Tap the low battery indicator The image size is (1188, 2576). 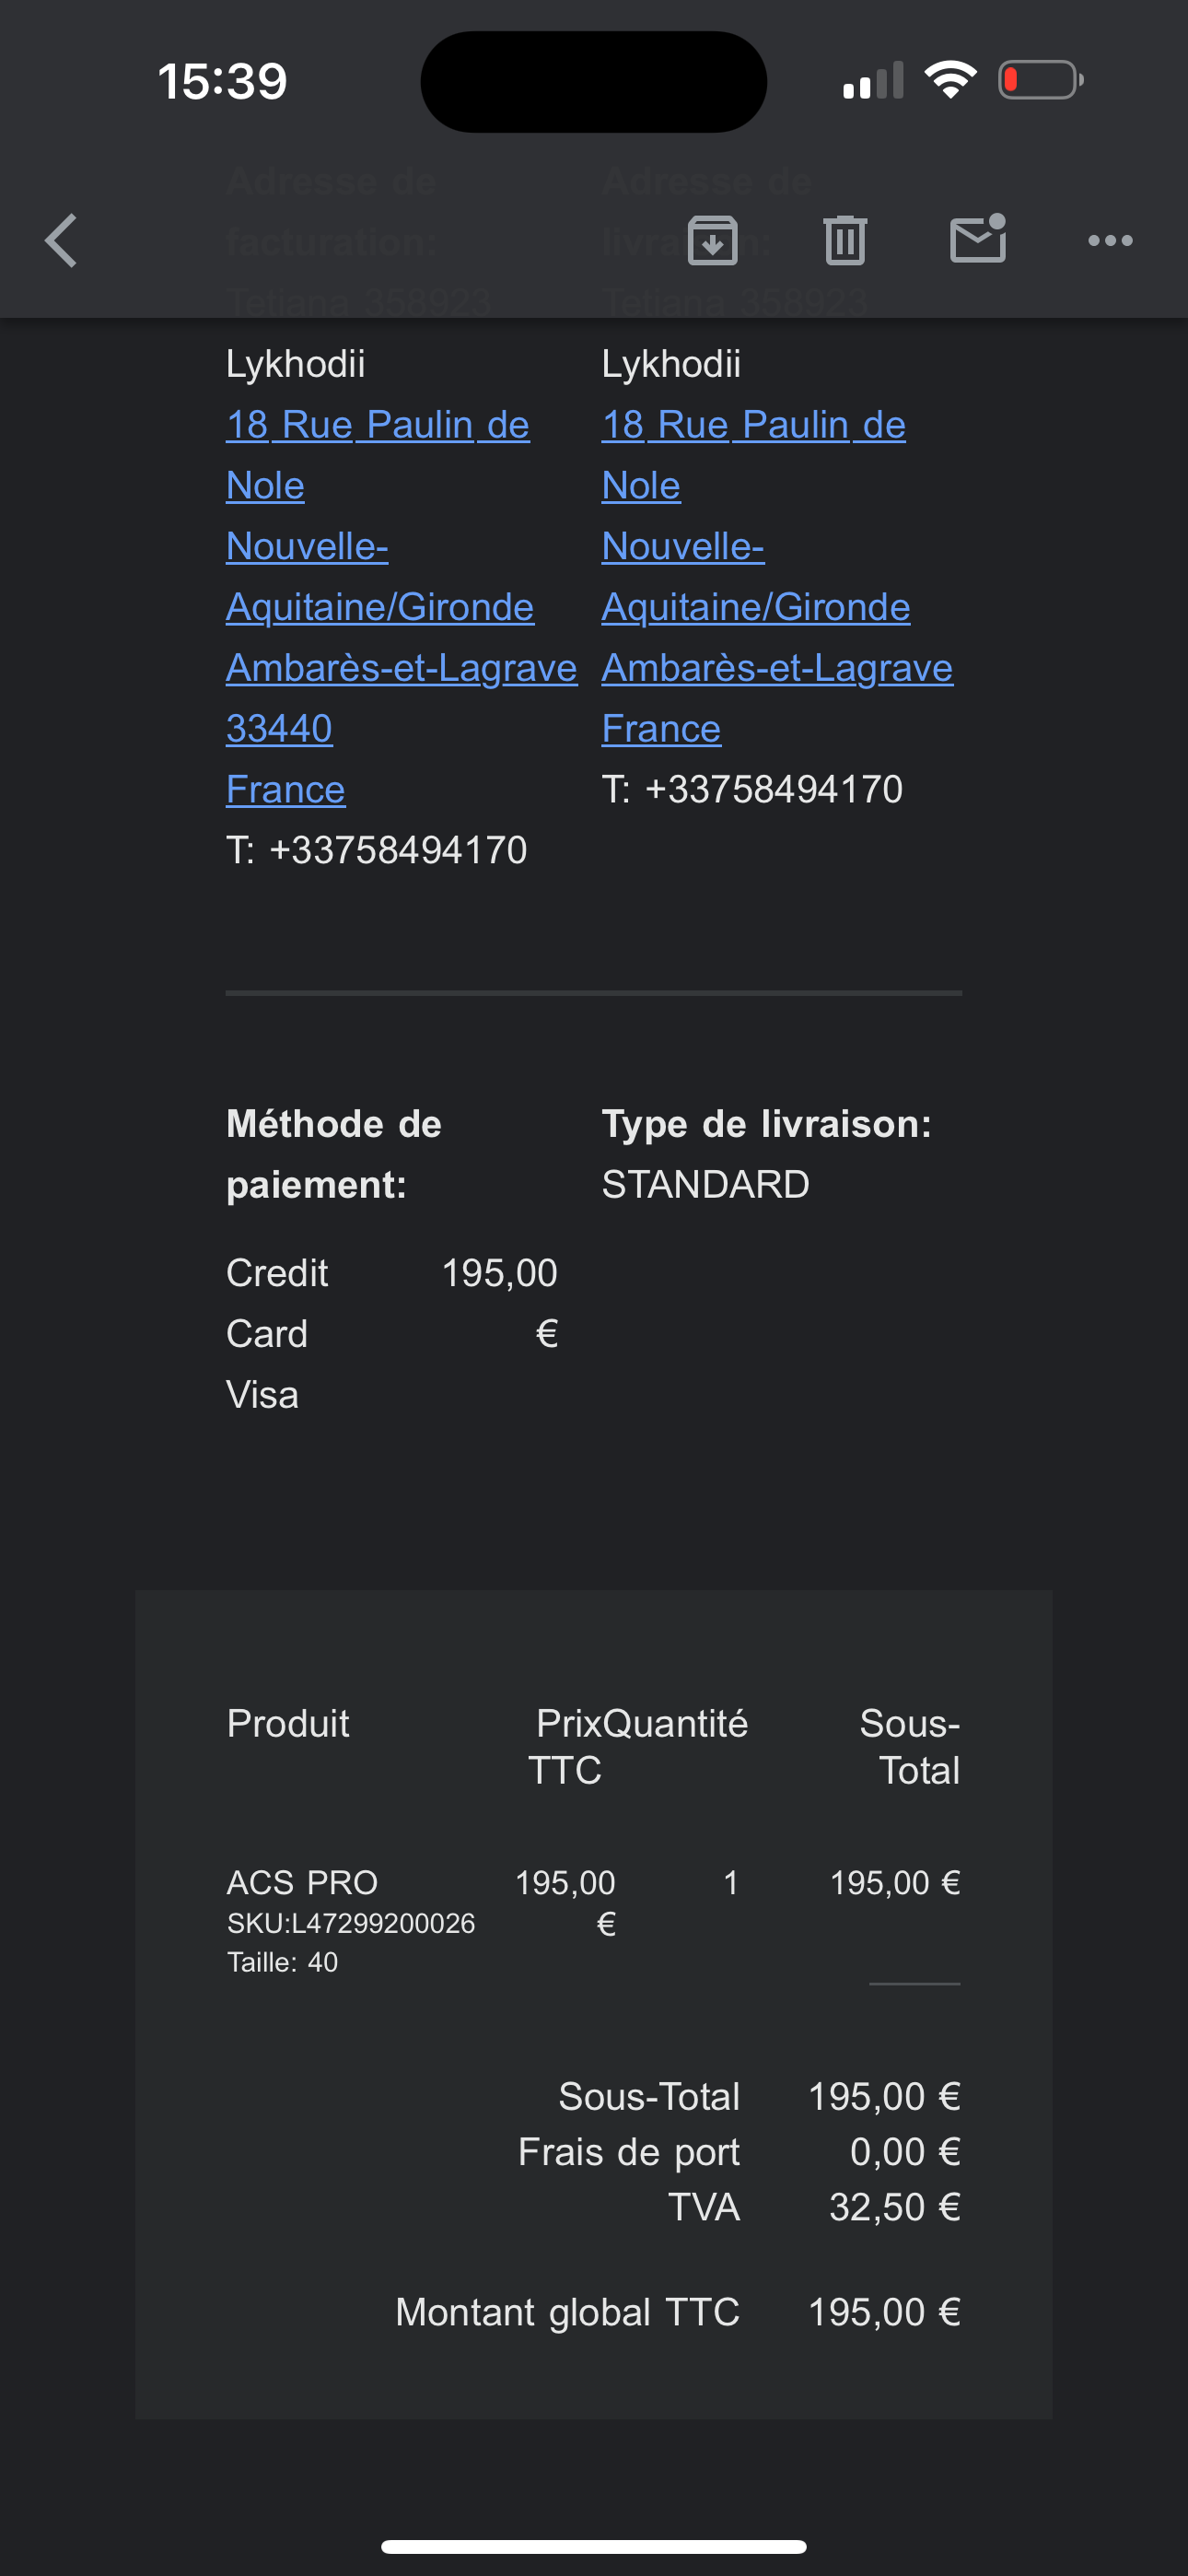pyautogui.click(x=1040, y=80)
